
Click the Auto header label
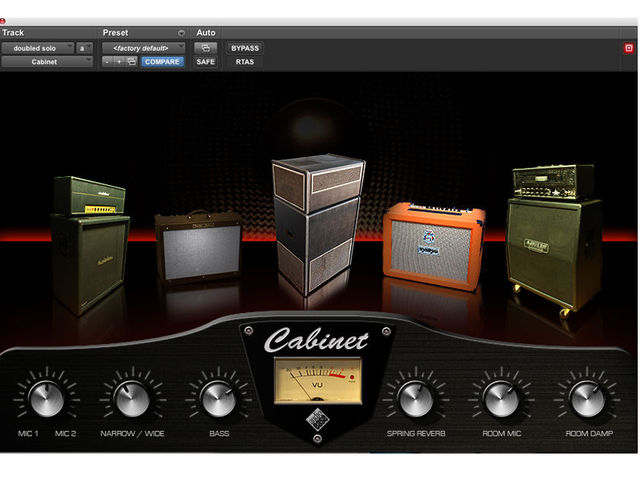coord(206,33)
